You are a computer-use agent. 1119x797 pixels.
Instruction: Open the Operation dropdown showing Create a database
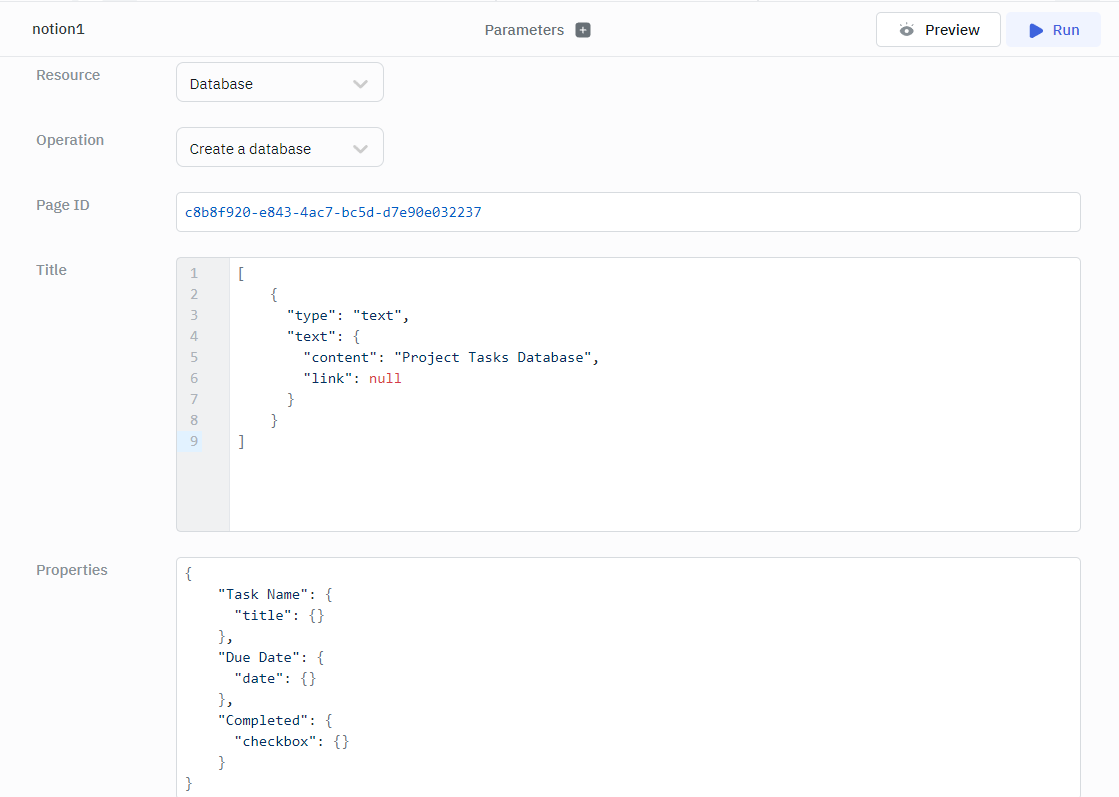(x=279, y=149)
